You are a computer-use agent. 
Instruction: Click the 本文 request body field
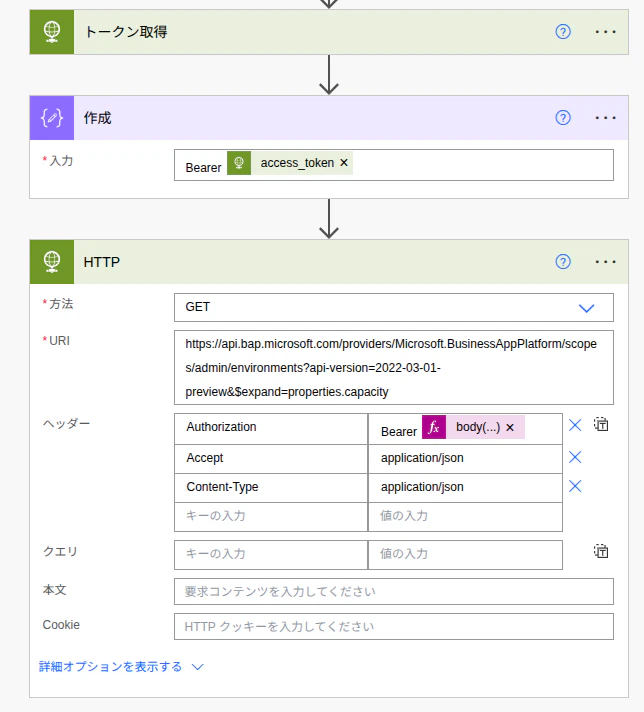click(394, 591)
